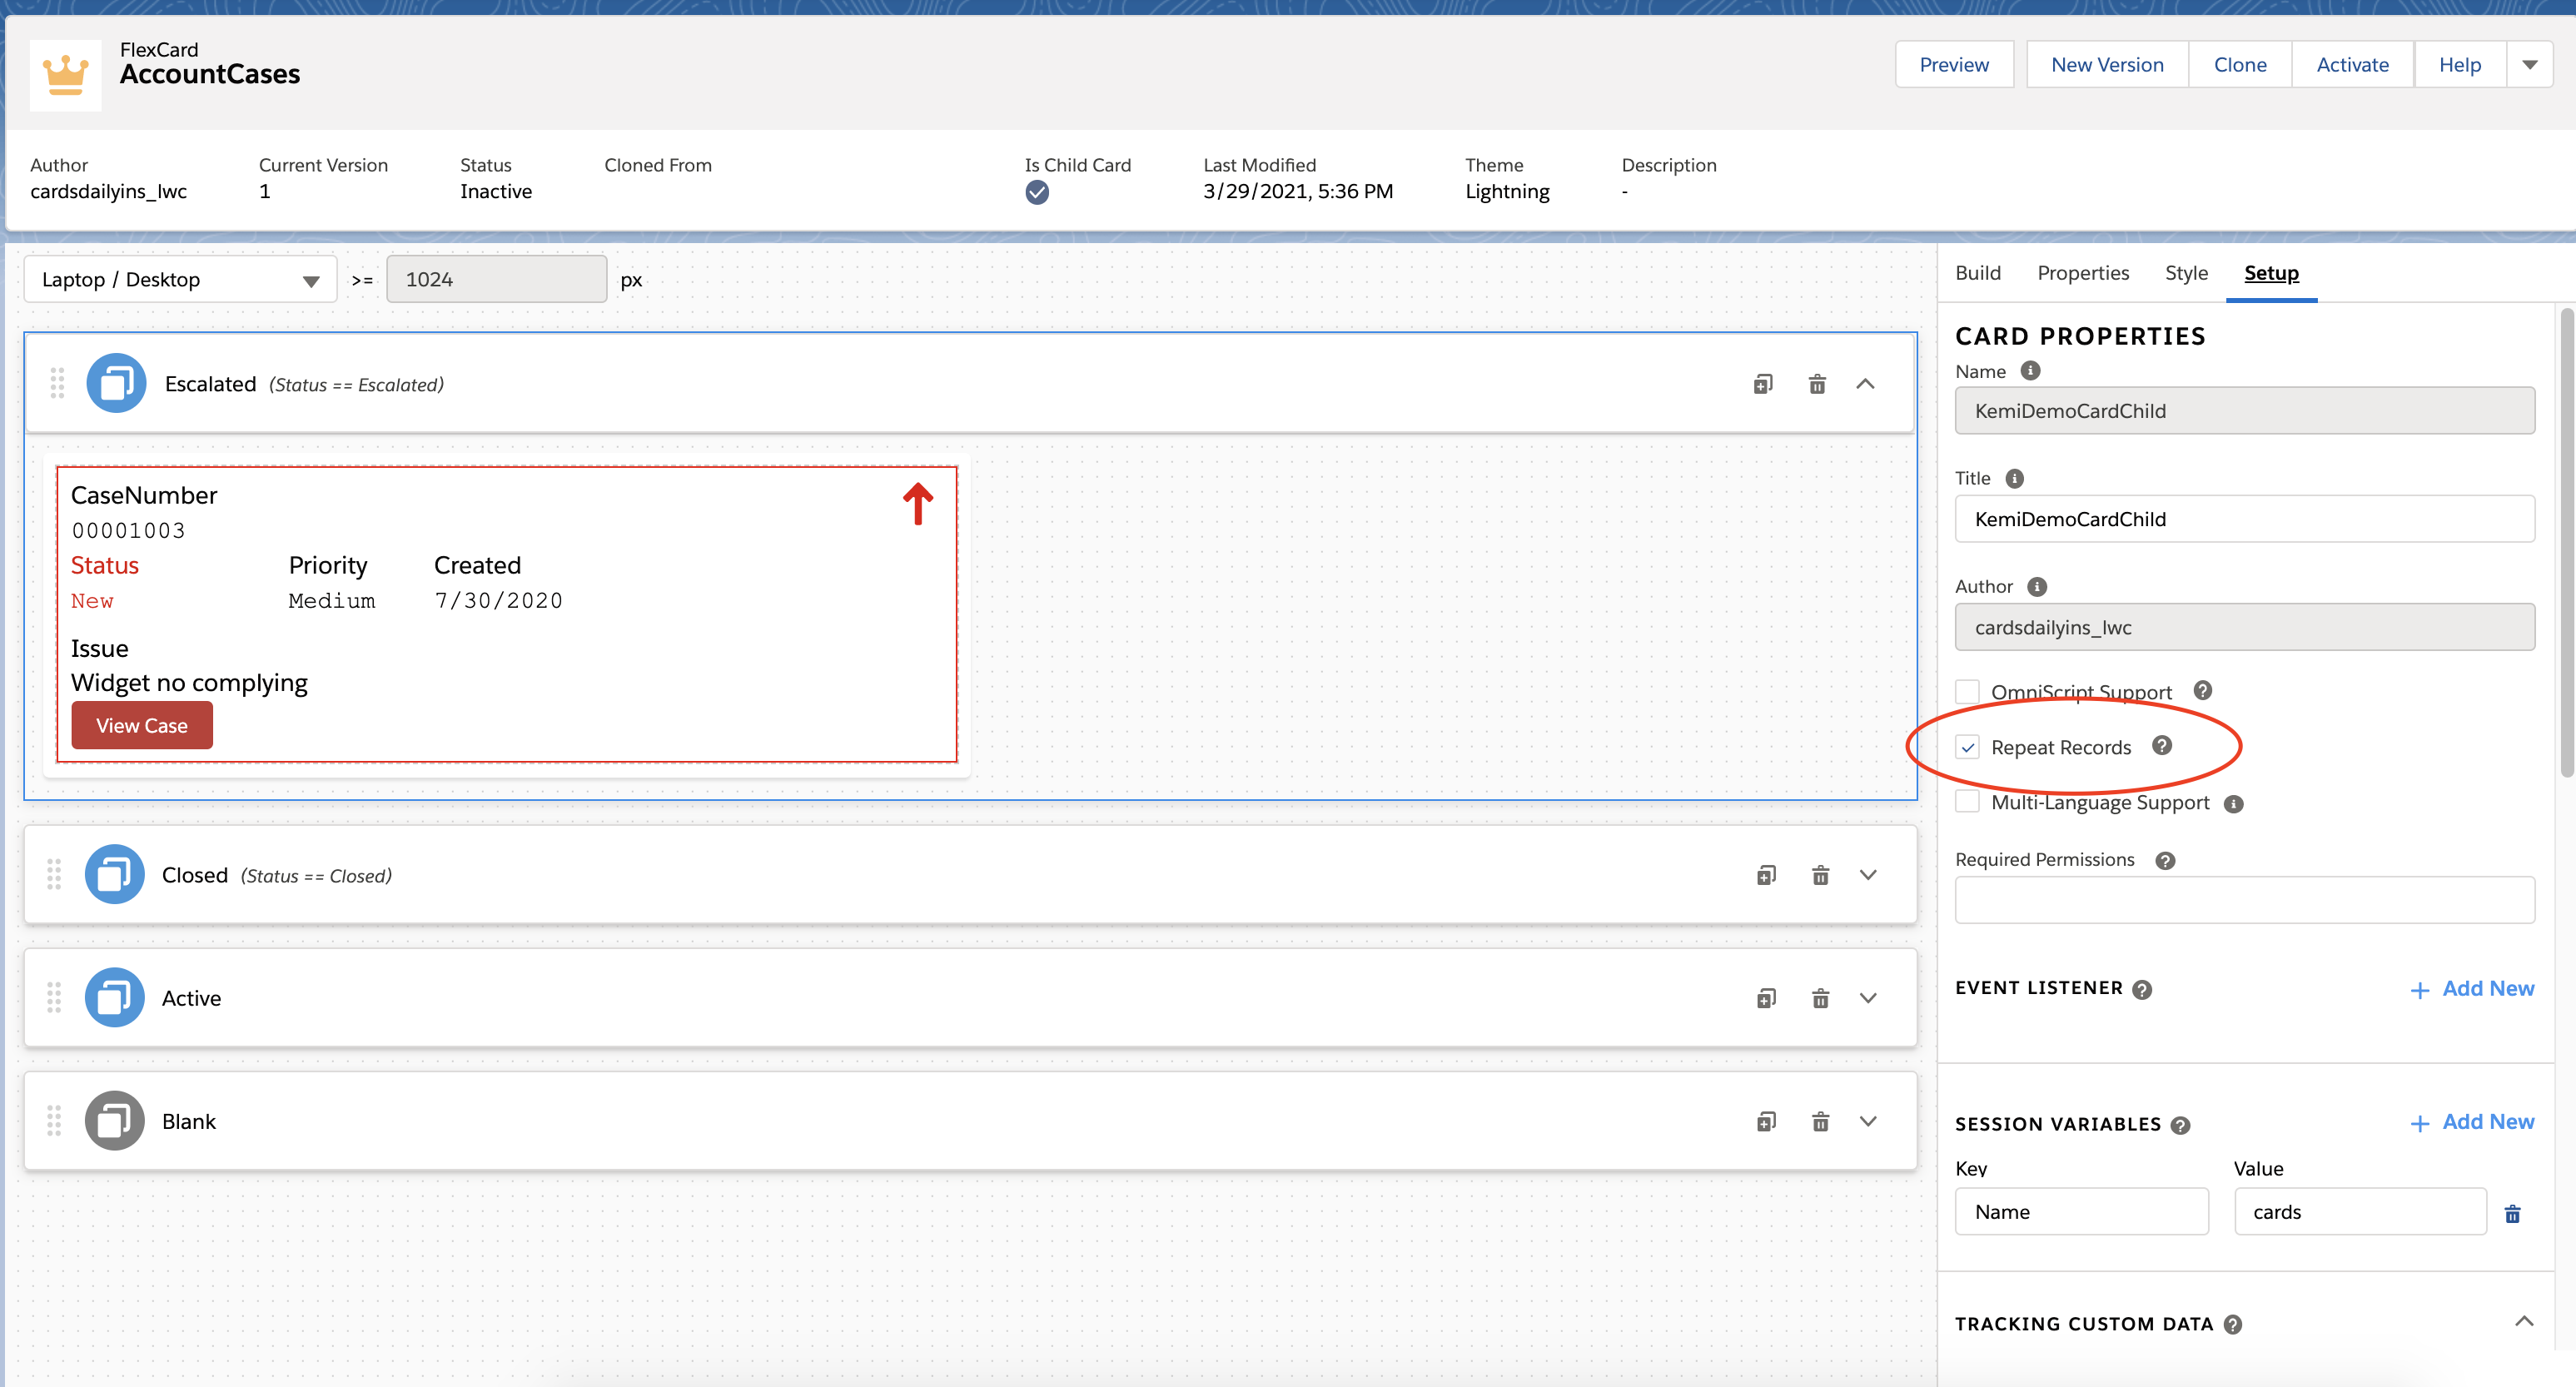Collapse the Escalated state
Image resolution: width=2576 pixels, height=1387 pixels.
point(1865,384)
